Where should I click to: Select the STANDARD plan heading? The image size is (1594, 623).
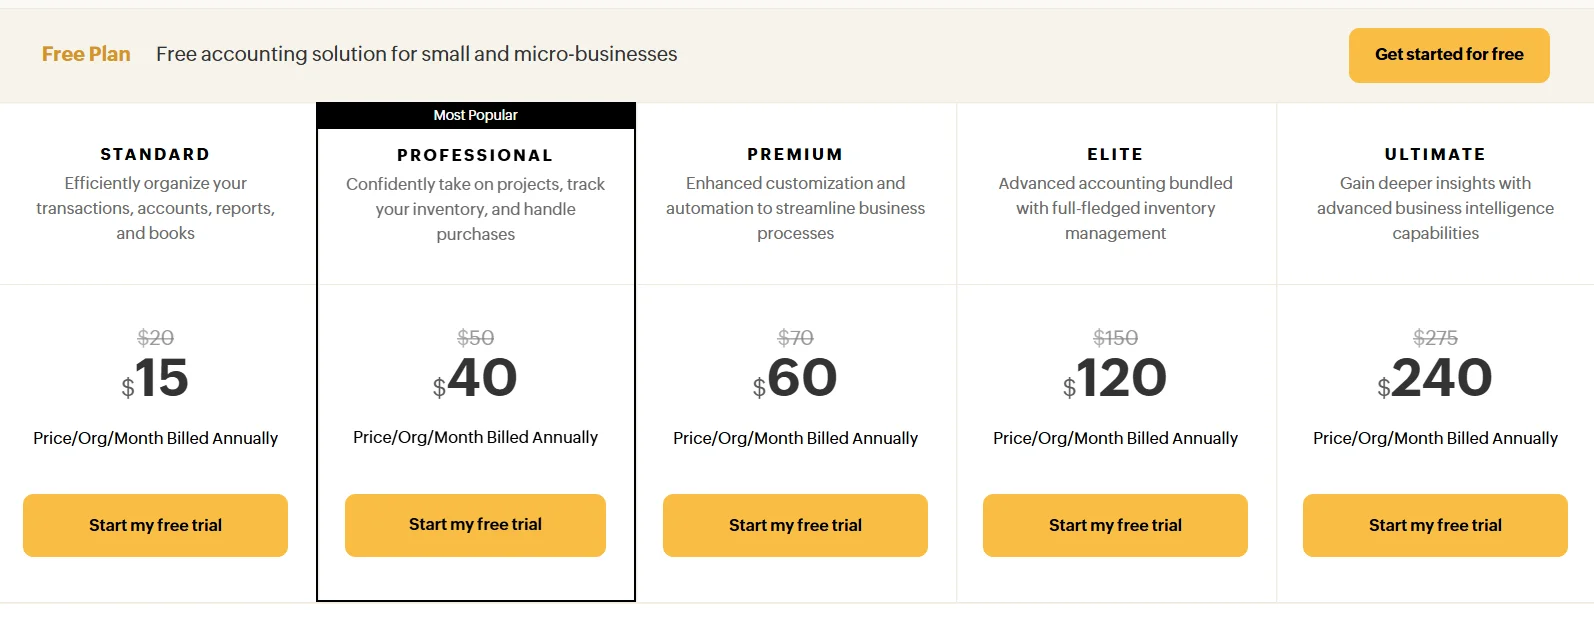(x=155, y=154)
